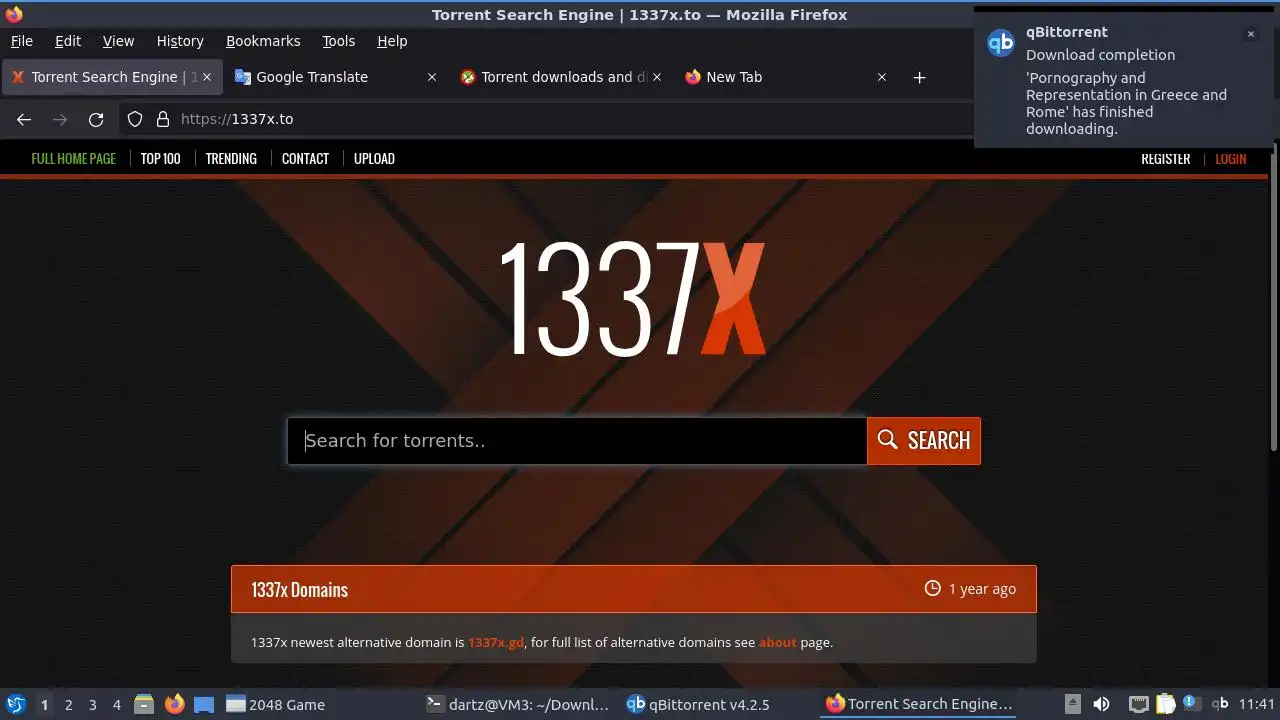Open the Tools menu
The height and width of the screenshot is (720, 1280).
click(x=338, y=41)
